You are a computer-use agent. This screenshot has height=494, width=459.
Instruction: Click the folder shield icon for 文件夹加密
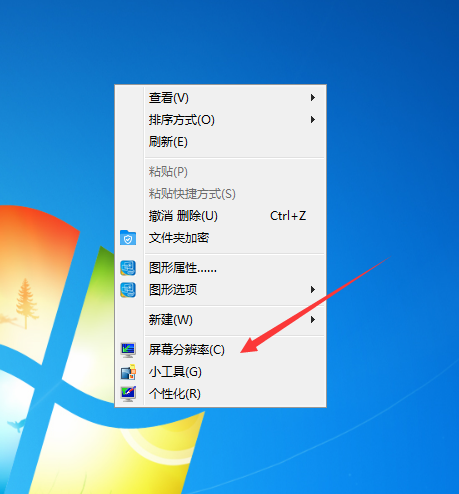click(128, 238)
